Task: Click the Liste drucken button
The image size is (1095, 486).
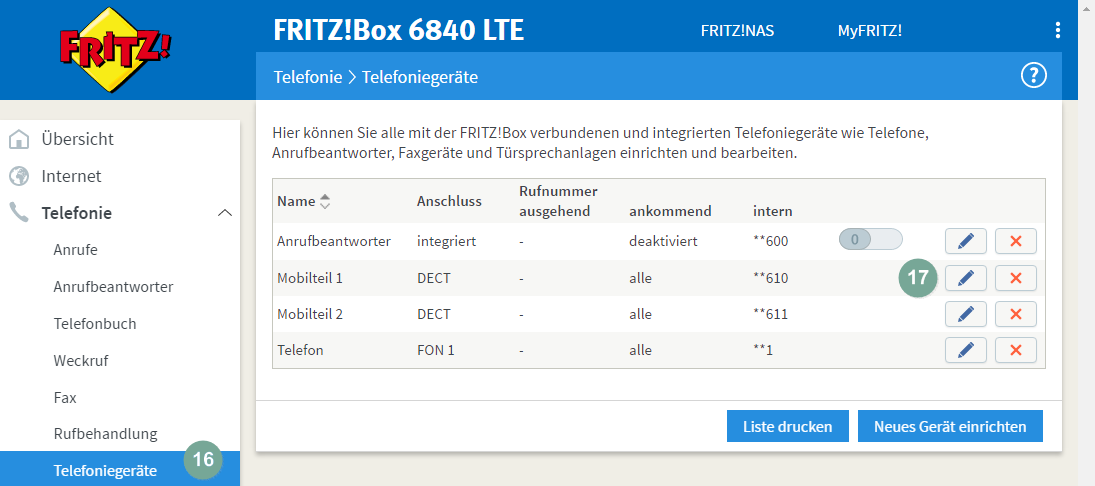Action: (787, 426)
